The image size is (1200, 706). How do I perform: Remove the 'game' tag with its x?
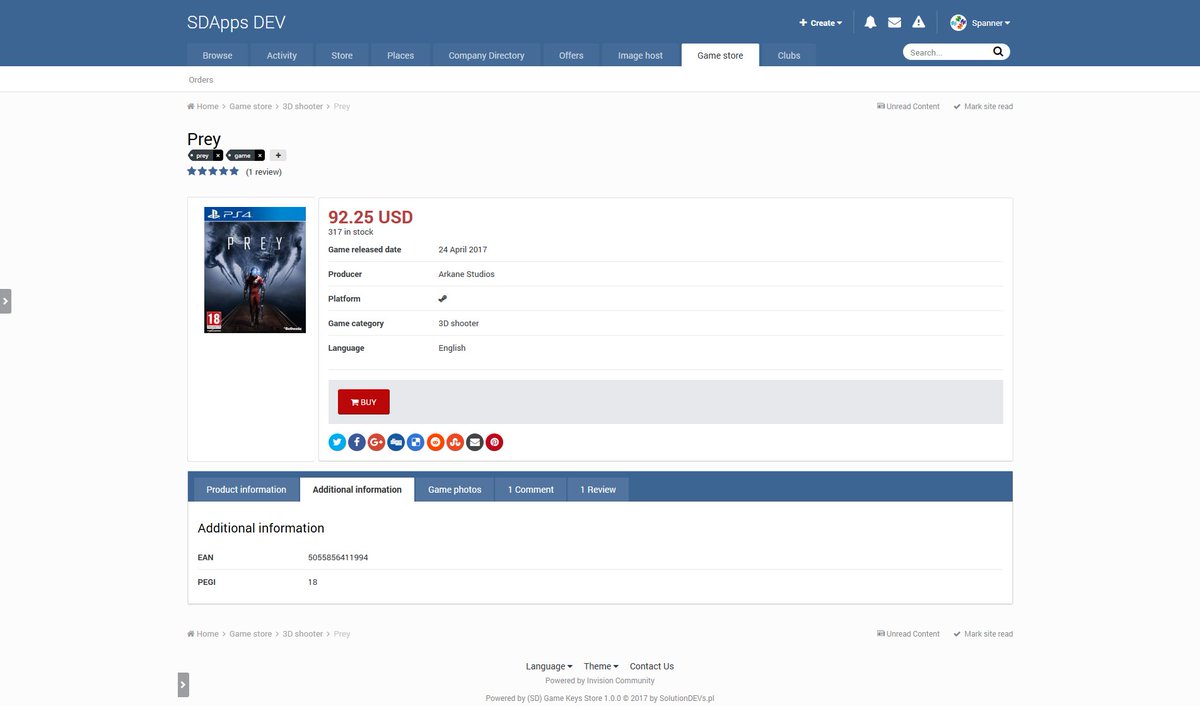click(x=260, y=156)
